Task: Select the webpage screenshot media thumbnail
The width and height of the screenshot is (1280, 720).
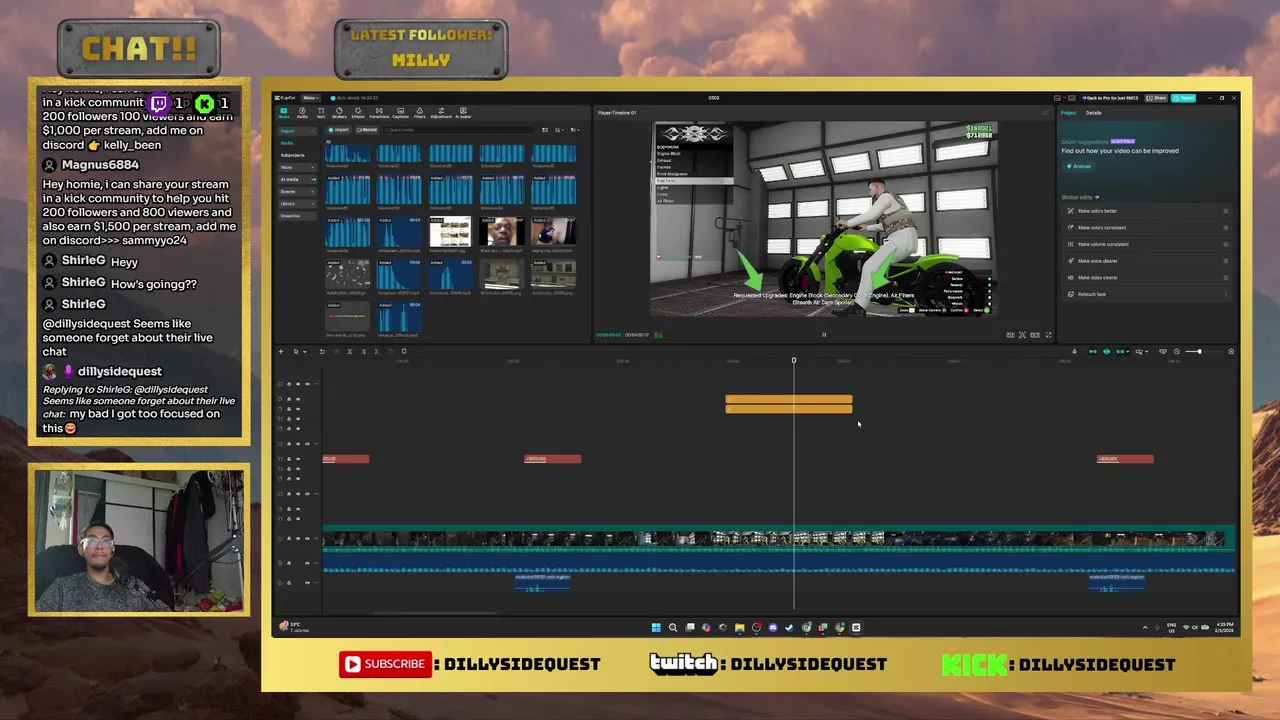Action: coord(450,232)
